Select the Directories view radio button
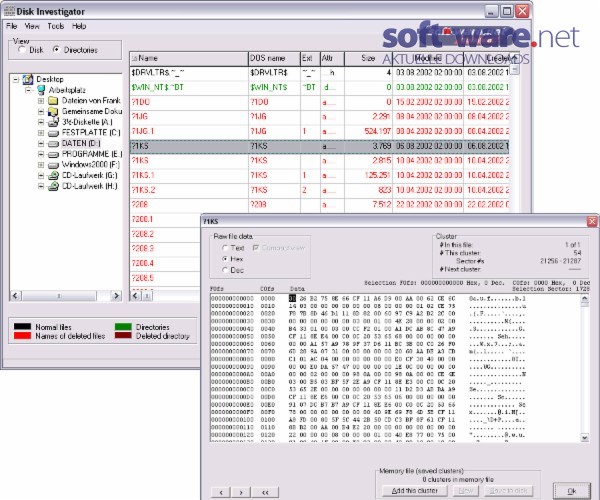 (56, 50)
